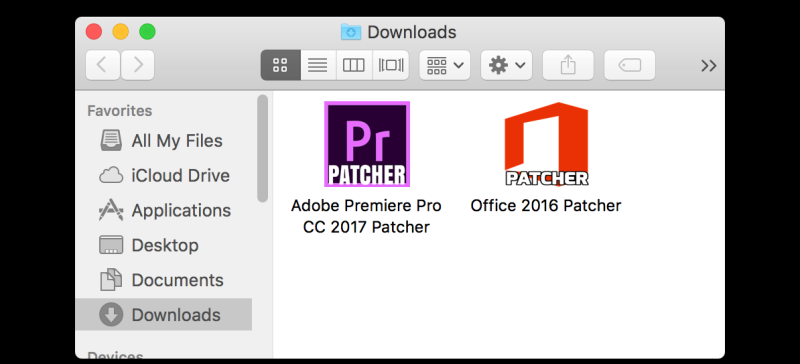This screenshot has width=800, height=364.
Task: Switch to Cover Flow view
Action: (391, 65)
